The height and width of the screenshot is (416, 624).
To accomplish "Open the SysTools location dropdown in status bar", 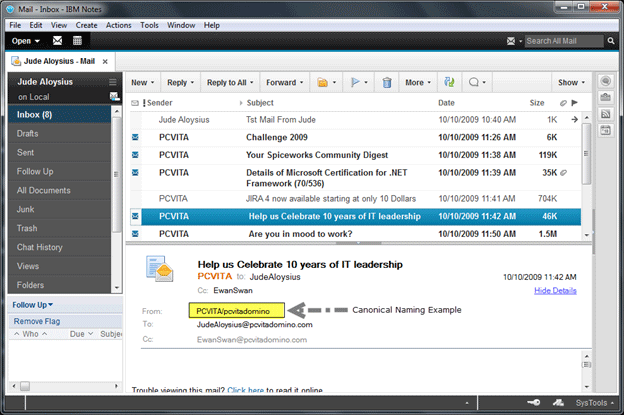I will 595,403.
